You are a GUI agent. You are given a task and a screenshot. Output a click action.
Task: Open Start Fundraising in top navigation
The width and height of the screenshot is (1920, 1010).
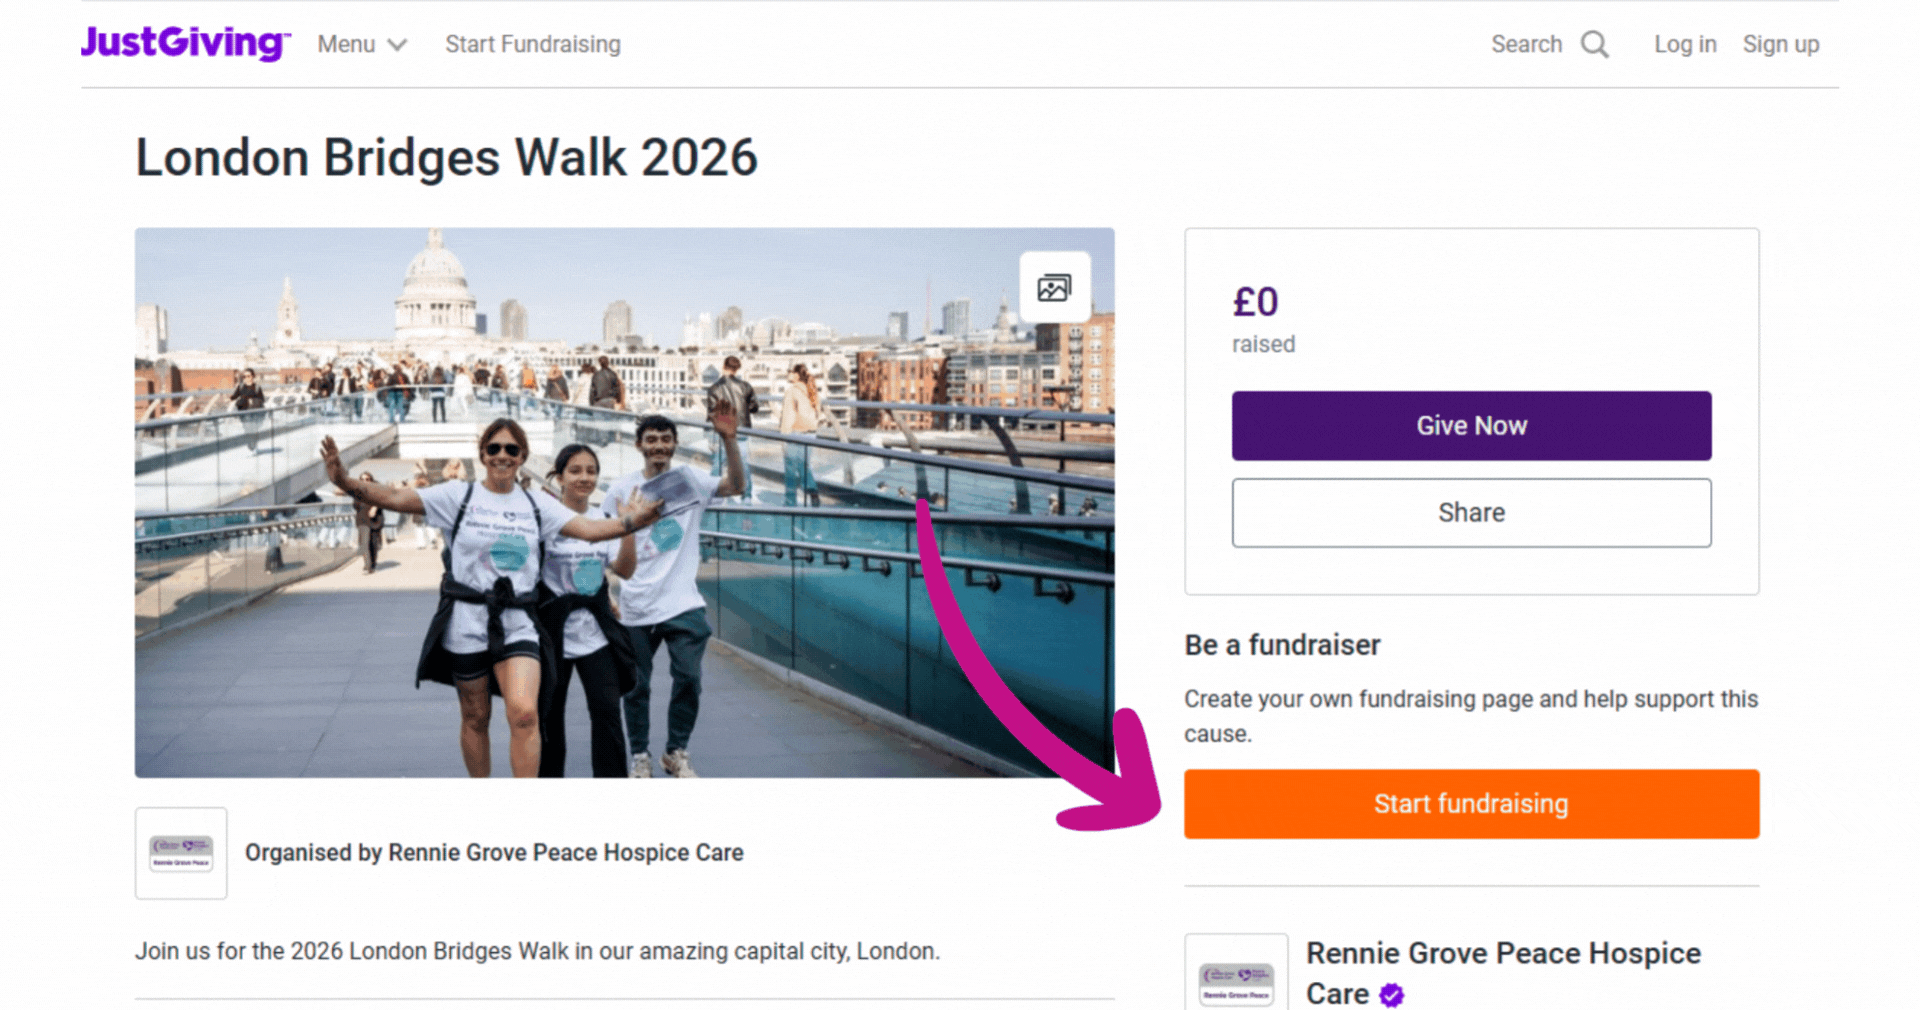[533, 45]
